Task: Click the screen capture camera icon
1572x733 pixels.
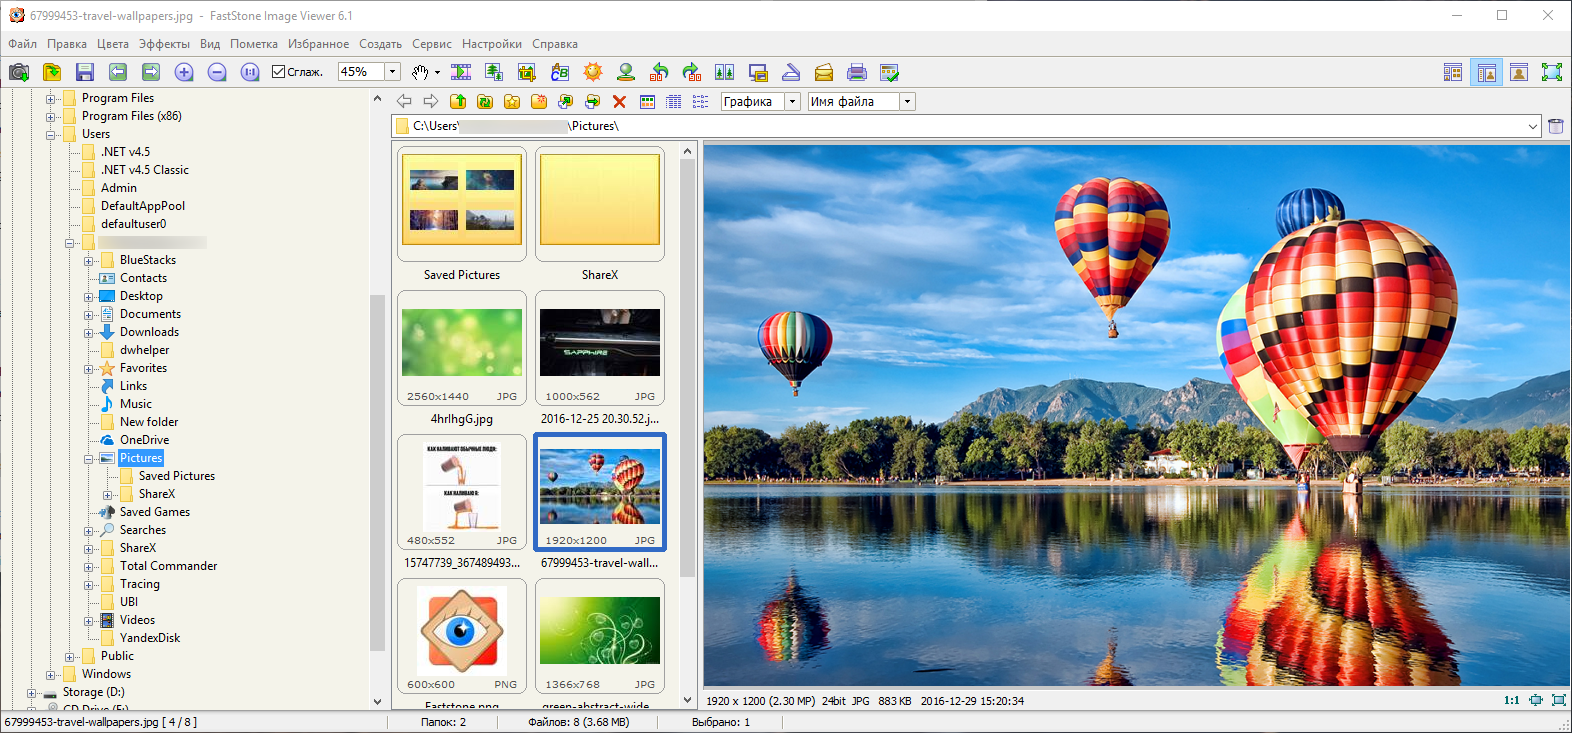Action: coord(19,72)
